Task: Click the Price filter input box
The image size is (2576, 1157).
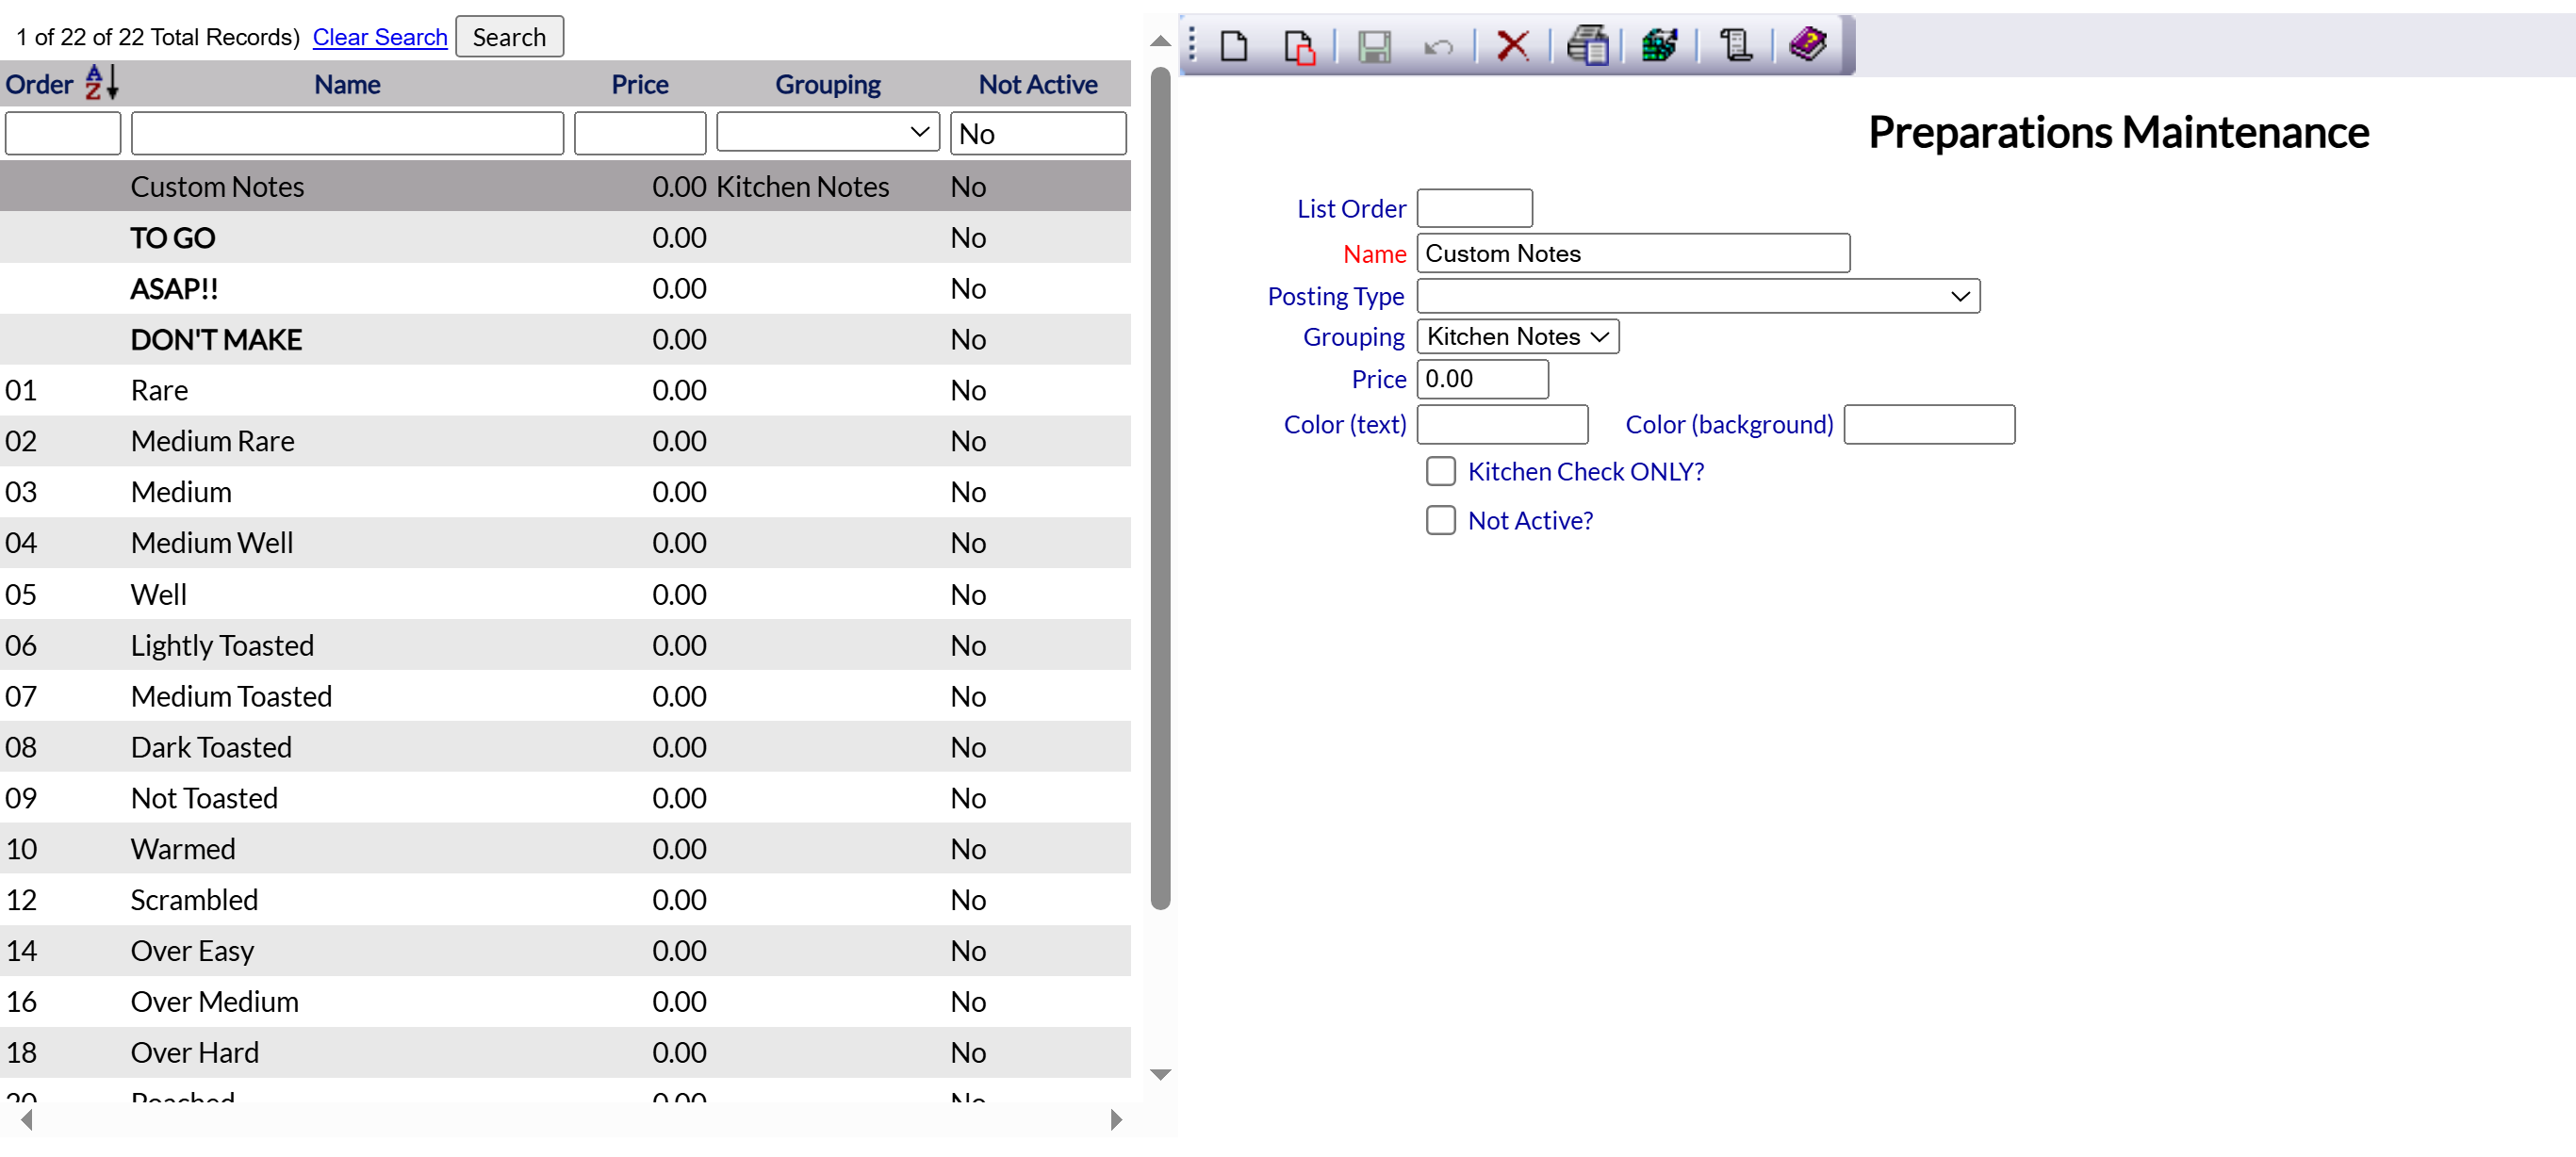Action: [x=640, y=133]
